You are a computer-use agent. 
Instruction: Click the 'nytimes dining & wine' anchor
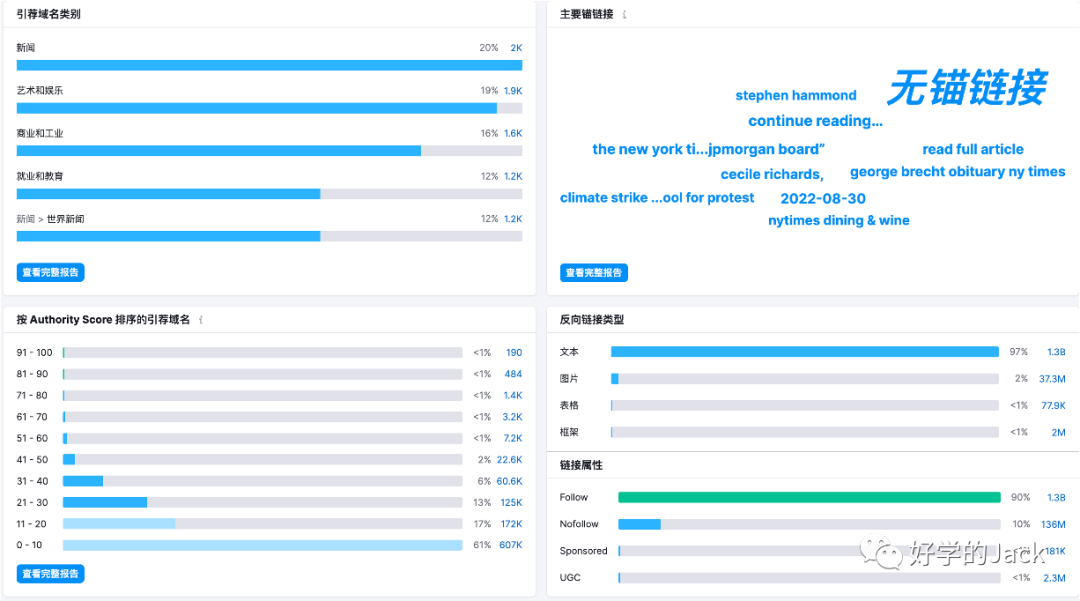tap(839, 220)
